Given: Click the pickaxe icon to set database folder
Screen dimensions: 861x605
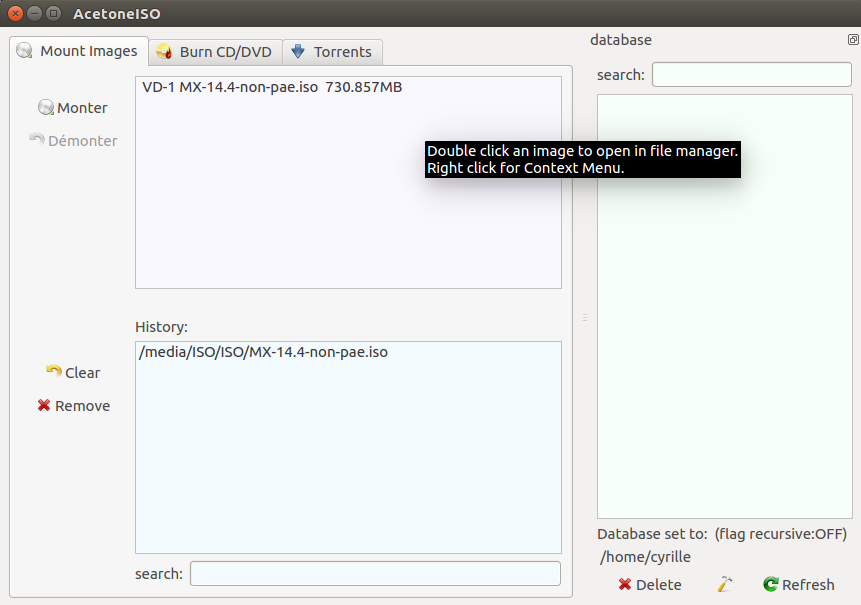Looking at the screenshot, I should click(725, 584).
